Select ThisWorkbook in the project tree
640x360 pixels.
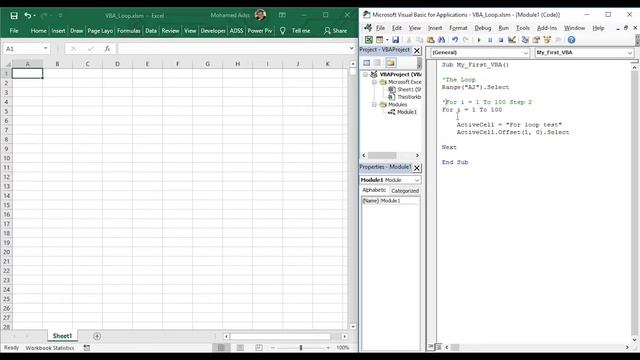tap(409, 97)
